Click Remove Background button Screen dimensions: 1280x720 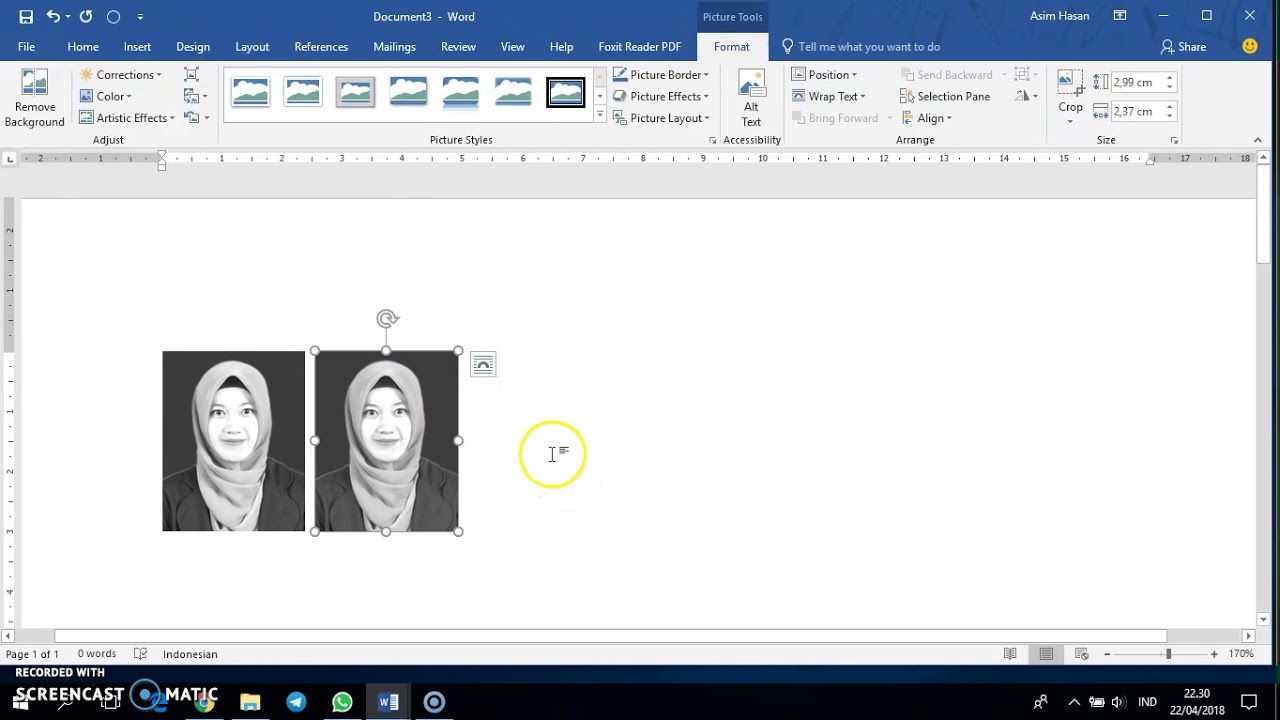[34, 99]
